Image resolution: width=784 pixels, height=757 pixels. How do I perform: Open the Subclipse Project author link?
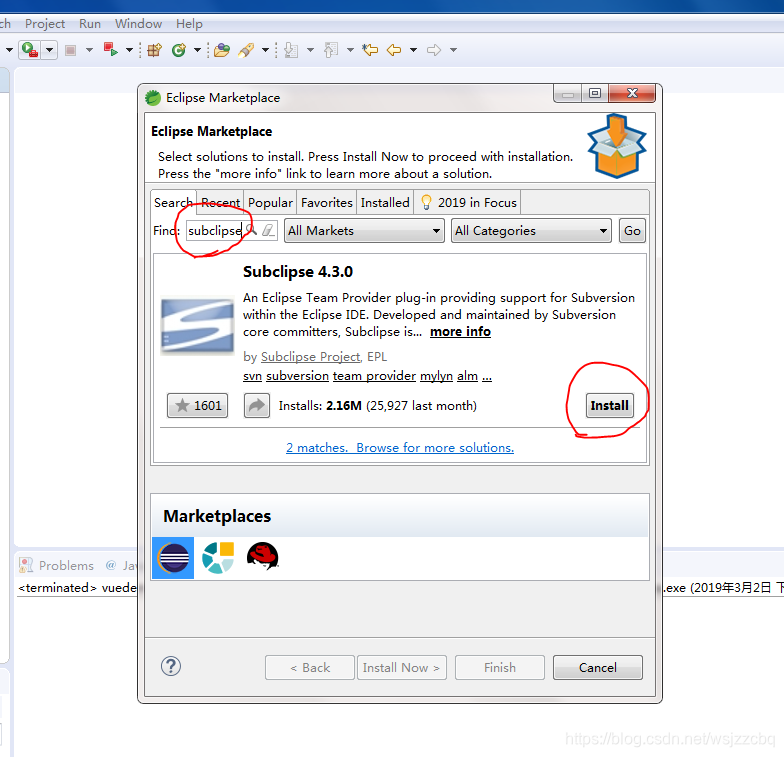[310, 356]
